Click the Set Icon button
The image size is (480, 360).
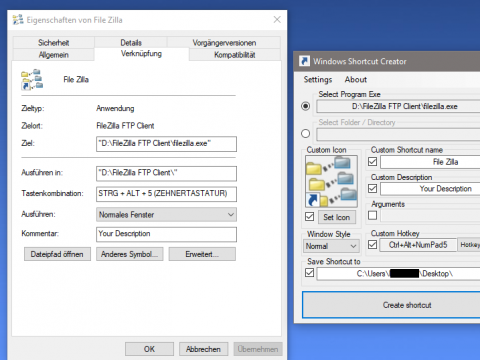(337, 217)
